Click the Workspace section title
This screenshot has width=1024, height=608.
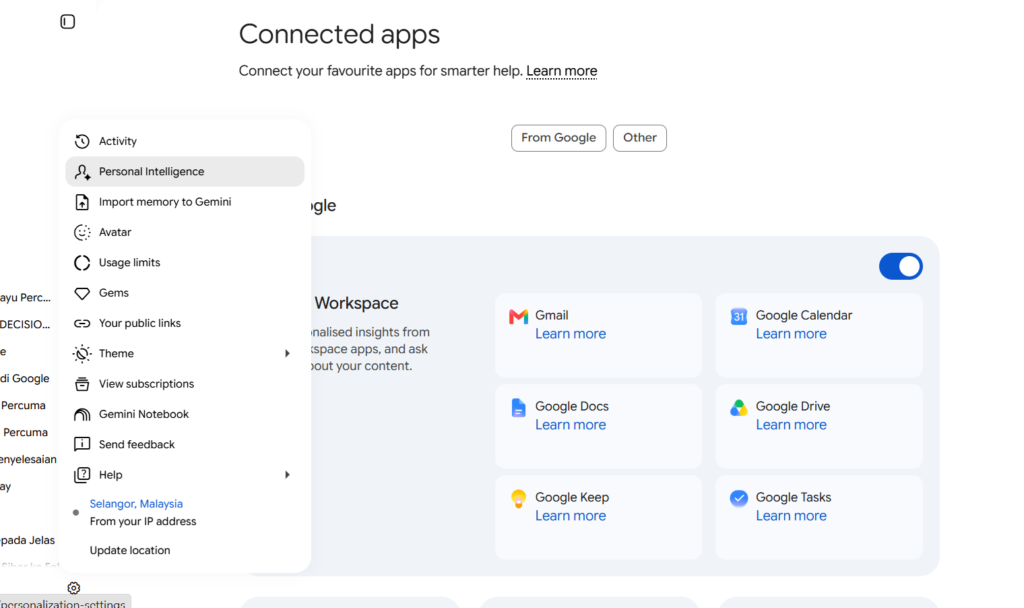pyautogui.click(x=356, y=303)
